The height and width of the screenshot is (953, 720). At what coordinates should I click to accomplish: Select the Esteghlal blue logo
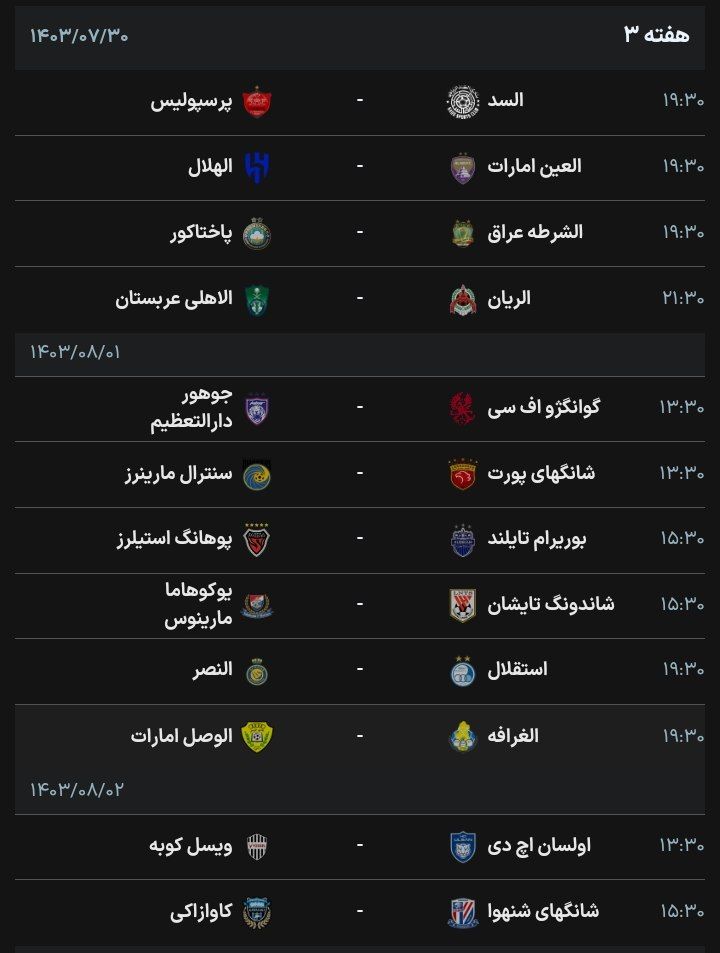[x=462, y=670]
